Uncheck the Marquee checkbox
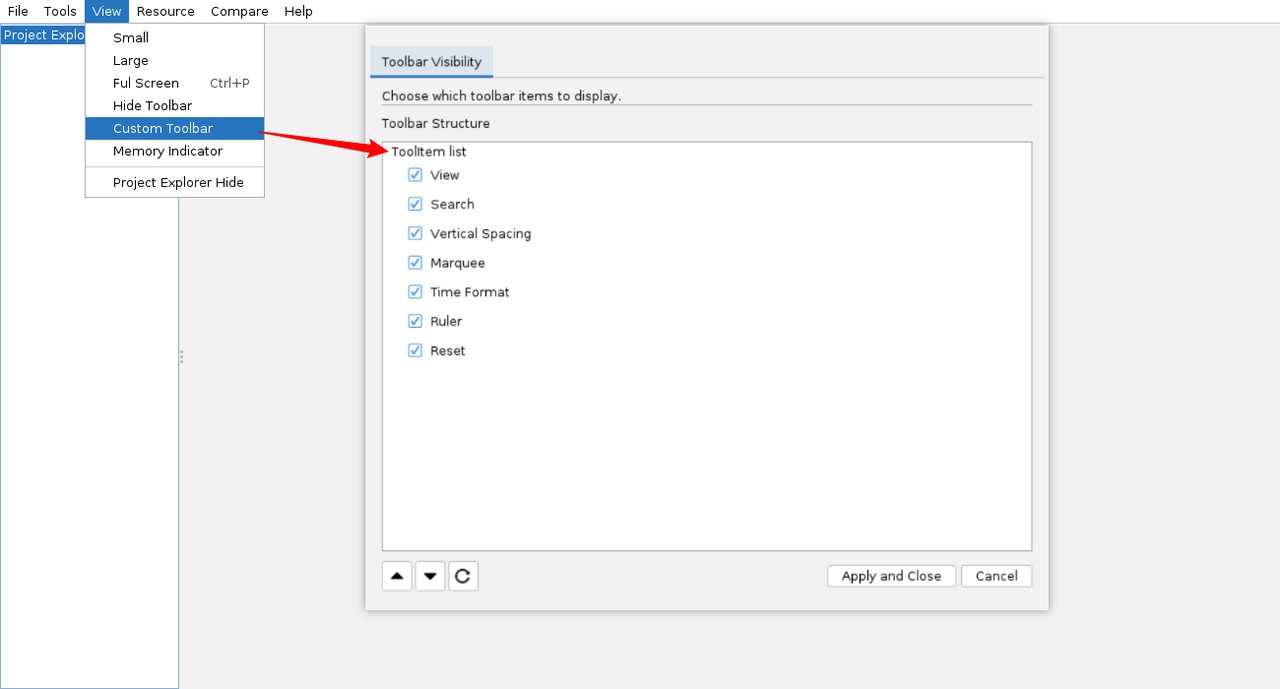The height and width of the screenshot is (689, 1280). pos(415,263)
